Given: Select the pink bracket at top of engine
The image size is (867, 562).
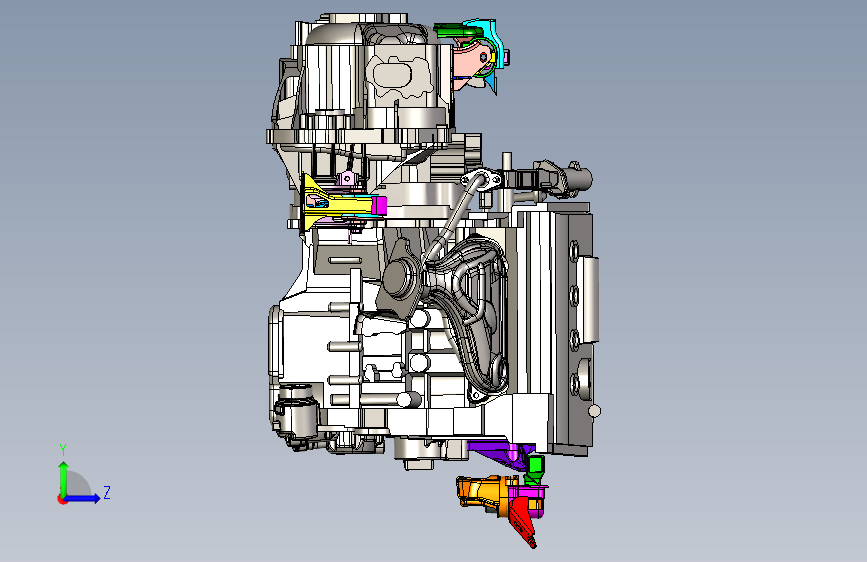Looking at the screenshot, I should [x=469, y=62].
